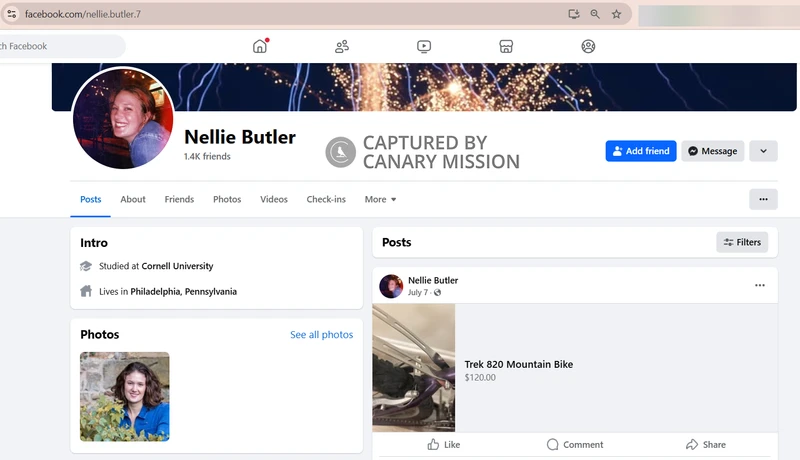
Task: Click the site information icon in address bar
Action: [x=12, y=14]
